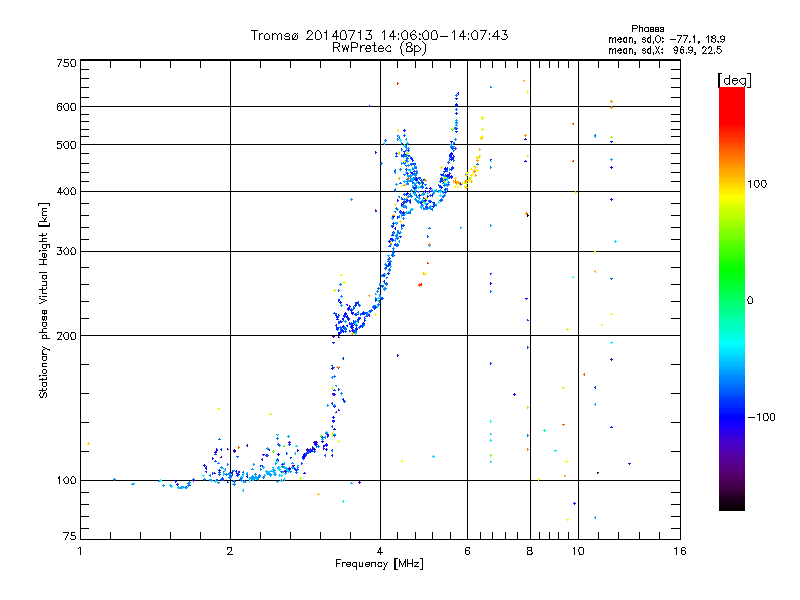Image resolution: width=800 pixels, height=600 pixels.
Task: Click the "-100" label beside the color bar
Action: point(762,417)
